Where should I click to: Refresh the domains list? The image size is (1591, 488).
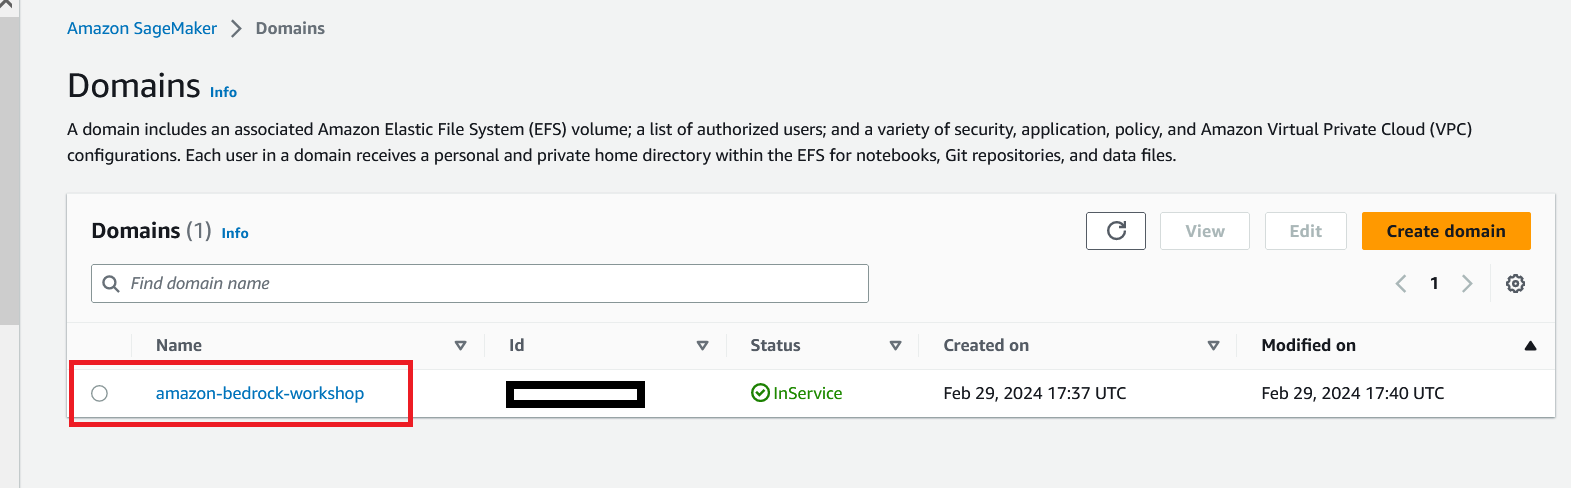pyautogui.click(x=1116, y=231)
